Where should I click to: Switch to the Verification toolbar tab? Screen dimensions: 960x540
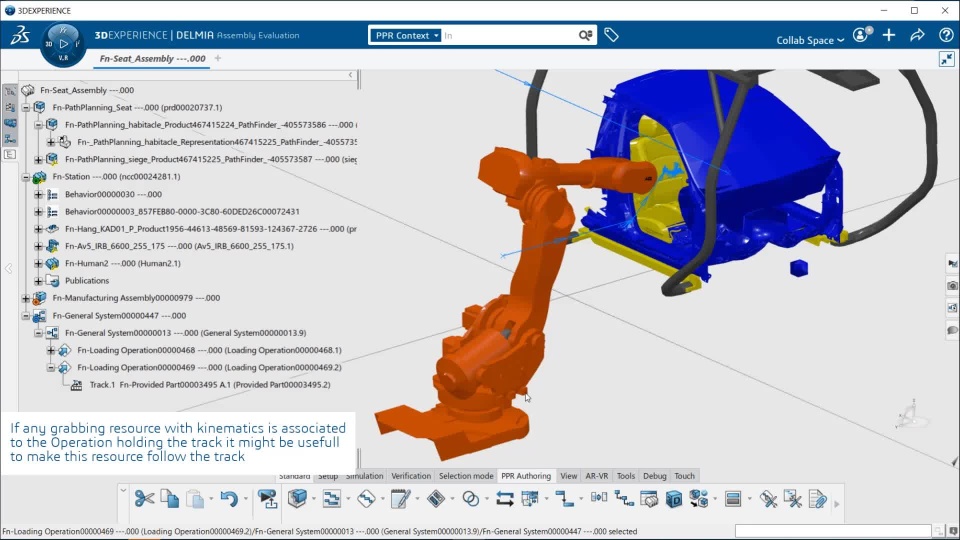(x=411, y=476)
